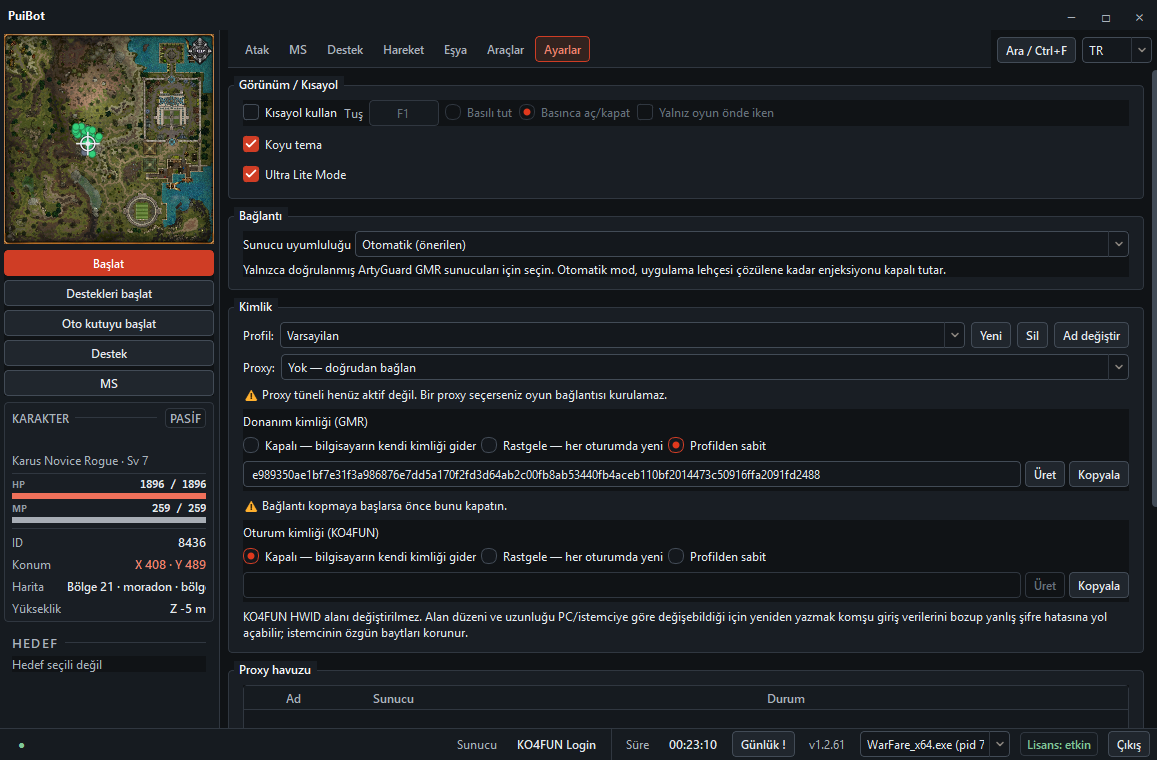Select the Basınca aç/kapat radio option
This screenshot has height=760, width=1157.
point(527,113)
